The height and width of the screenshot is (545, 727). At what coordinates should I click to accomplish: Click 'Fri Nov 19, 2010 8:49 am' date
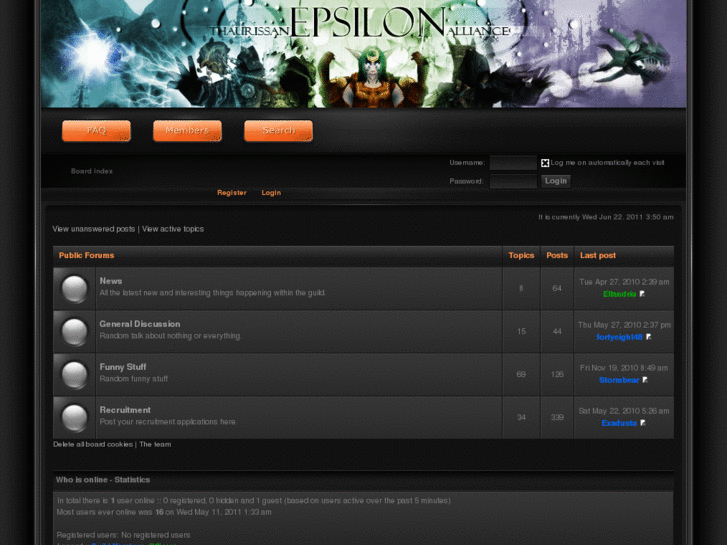pyautogui.click(x=624, y=368)
